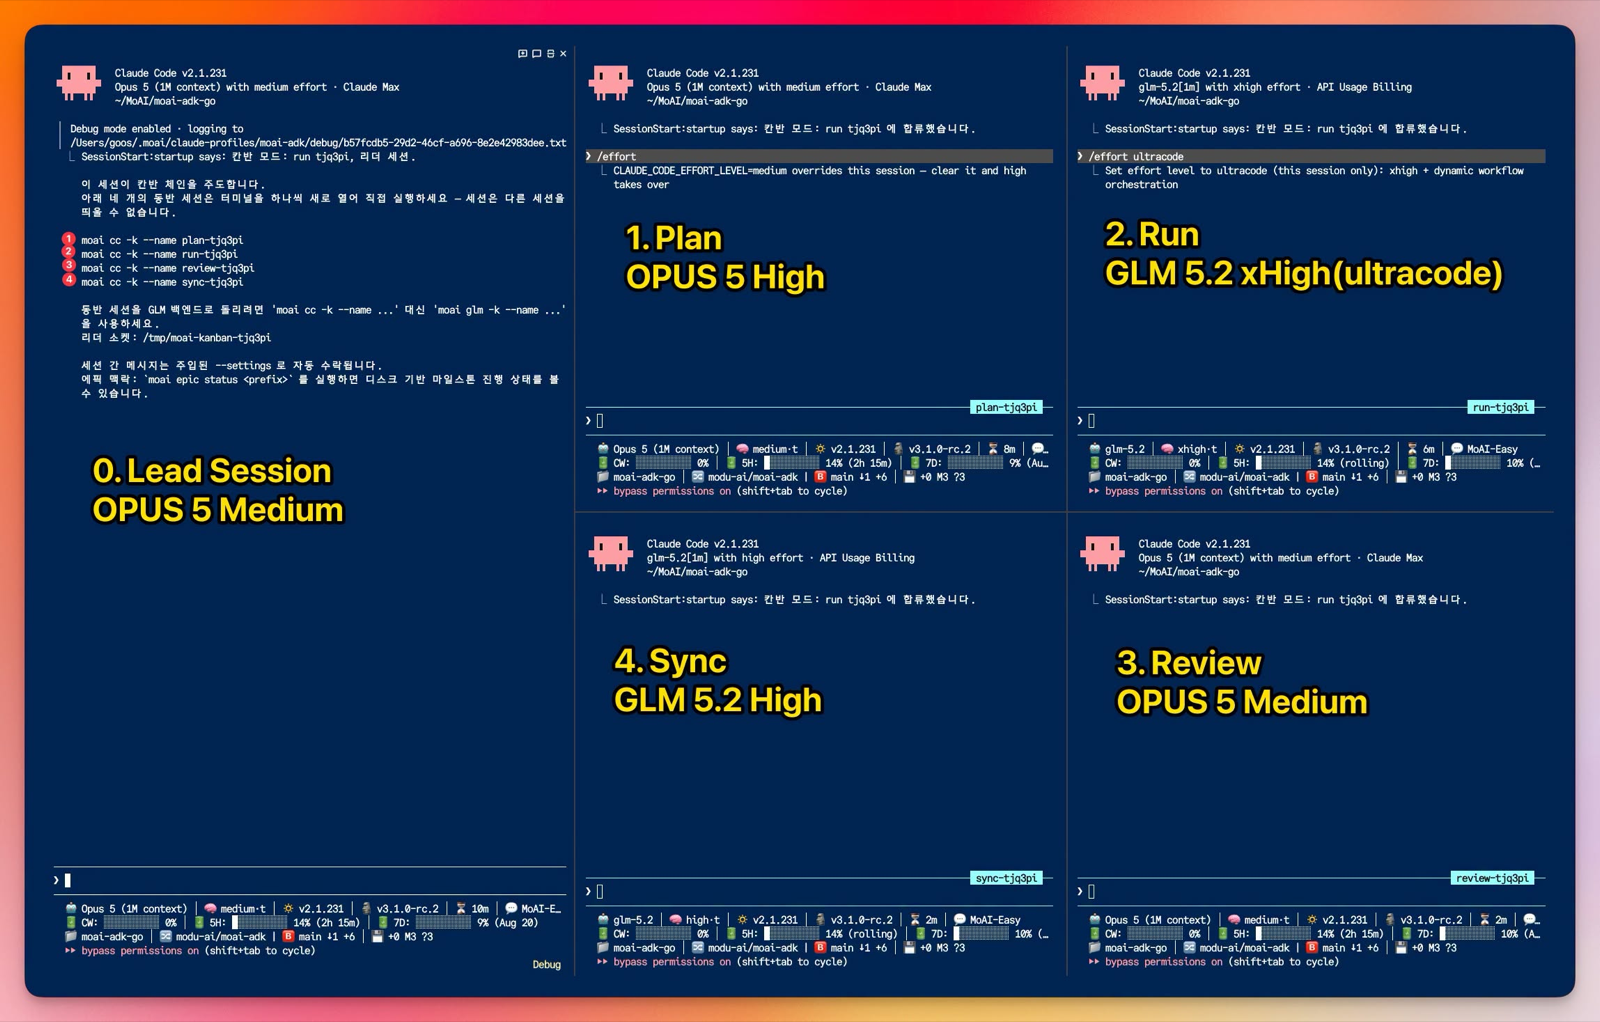Click the sync-tjq3pi session label
The height and width of the screenshot is (1022, 1600).
coord(1006,878)
